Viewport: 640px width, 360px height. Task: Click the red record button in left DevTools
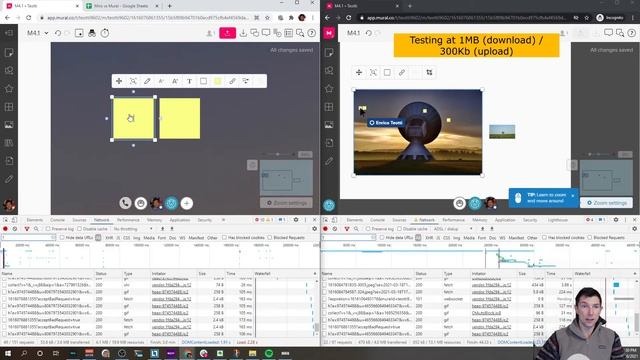[x=5, y=229]
